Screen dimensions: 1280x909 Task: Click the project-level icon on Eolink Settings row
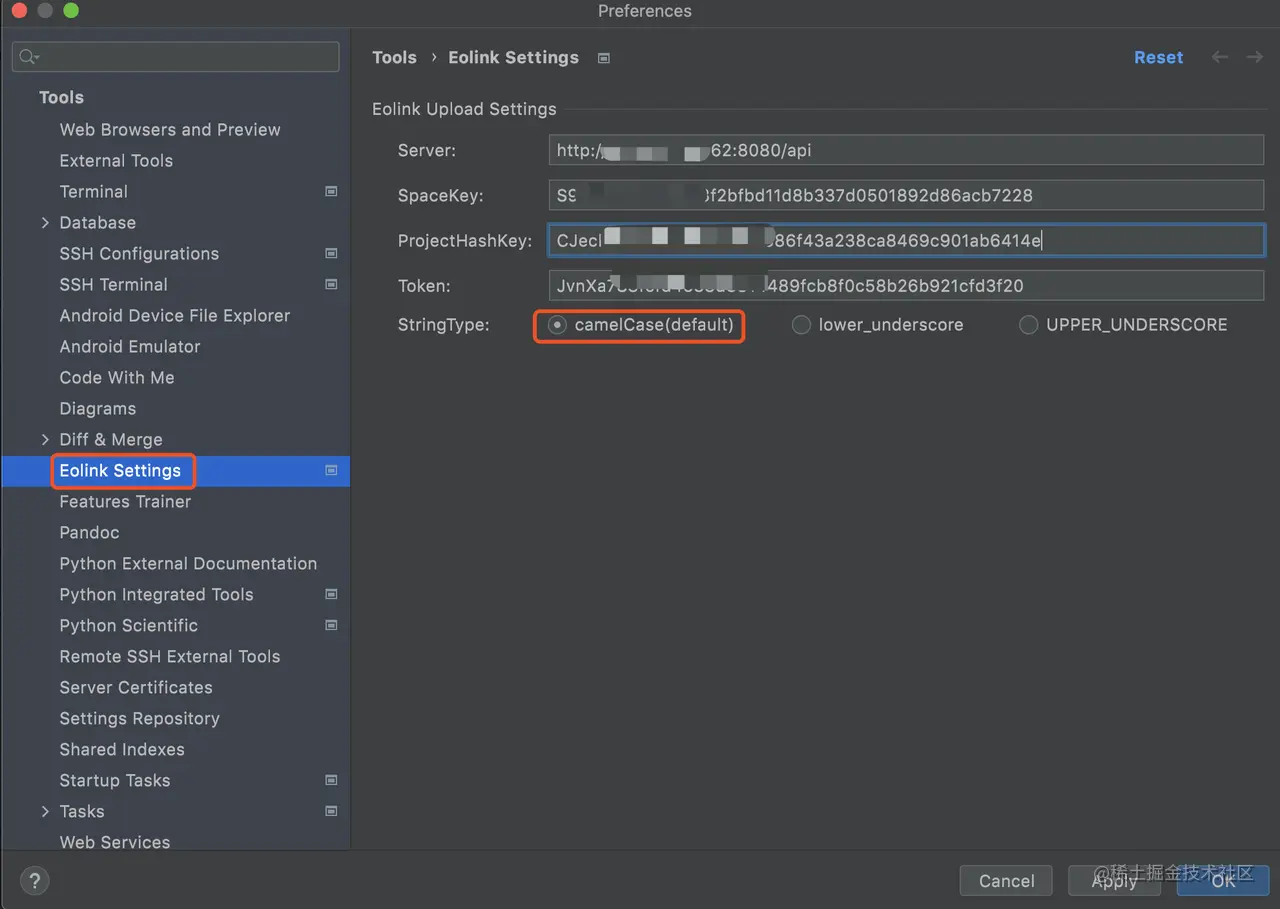coord(331,470)
